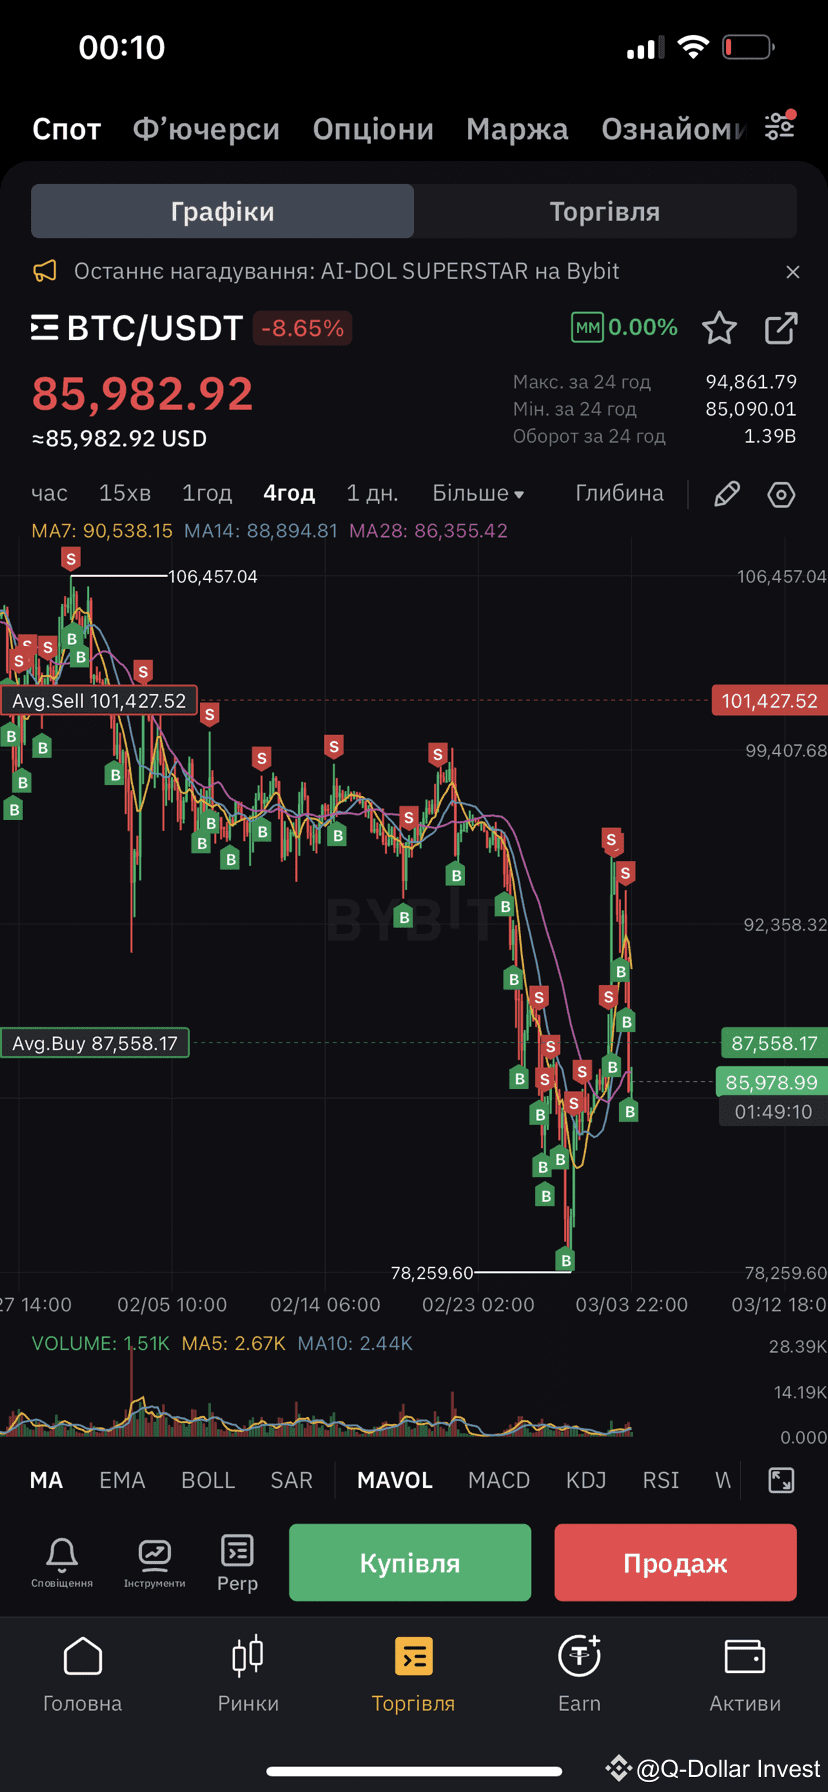Open the pair list icon beside BTC/USDT
The image size is (828, 1792).
(x=44, y=328)
